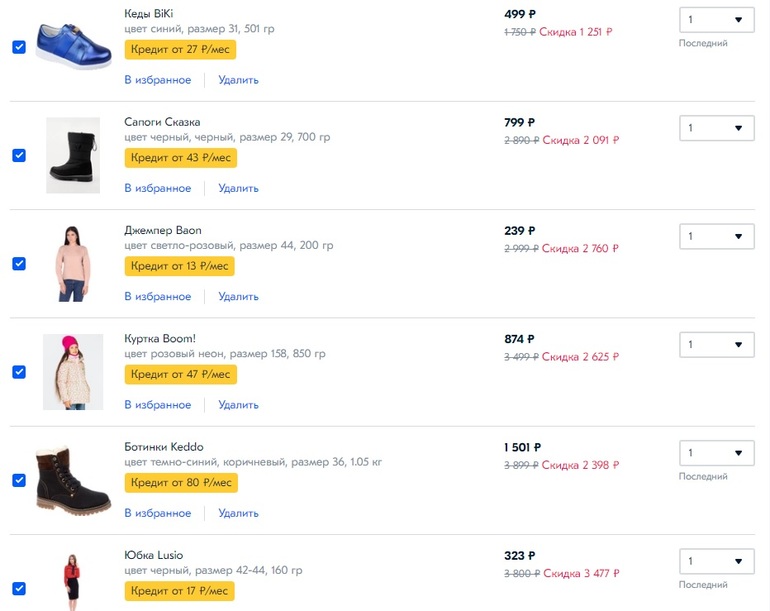Click the pink Джемпер Baon product photo
Image resolution: width=770 pixels, height=611 pixels.
coord(73,263)
